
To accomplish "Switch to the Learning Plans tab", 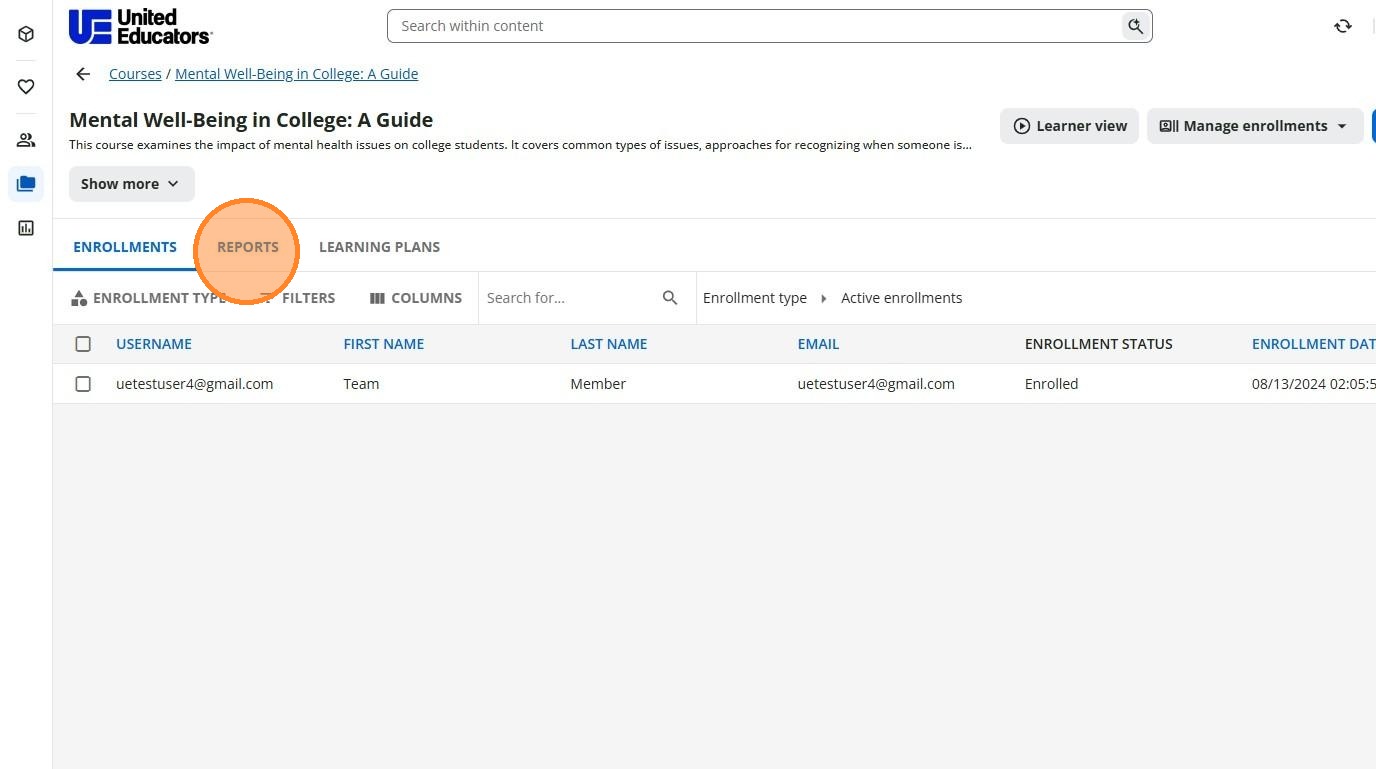I will pos(379,247).
